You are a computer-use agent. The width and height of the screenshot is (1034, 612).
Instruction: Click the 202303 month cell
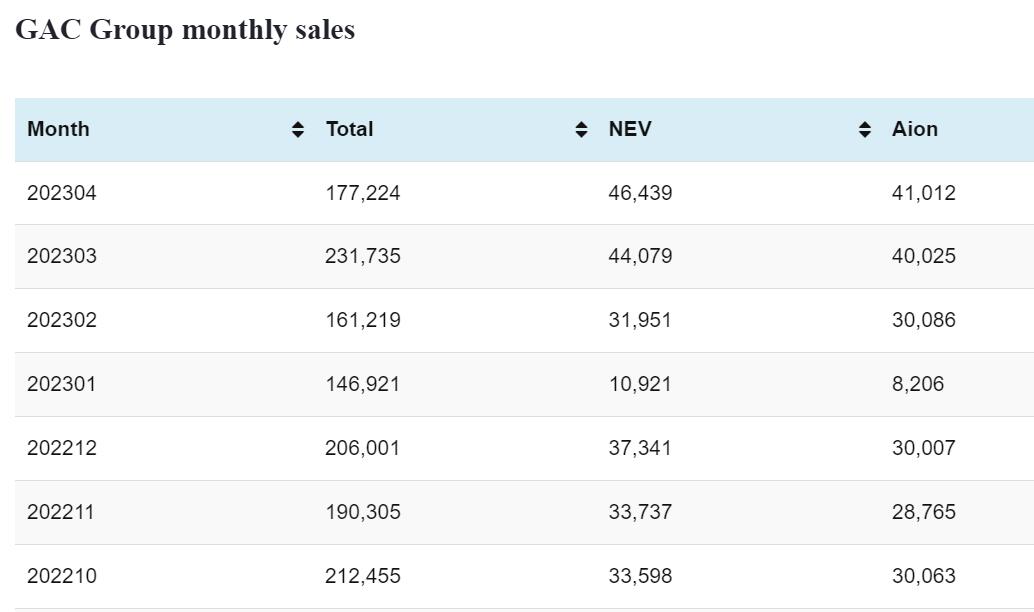[62, 256]
